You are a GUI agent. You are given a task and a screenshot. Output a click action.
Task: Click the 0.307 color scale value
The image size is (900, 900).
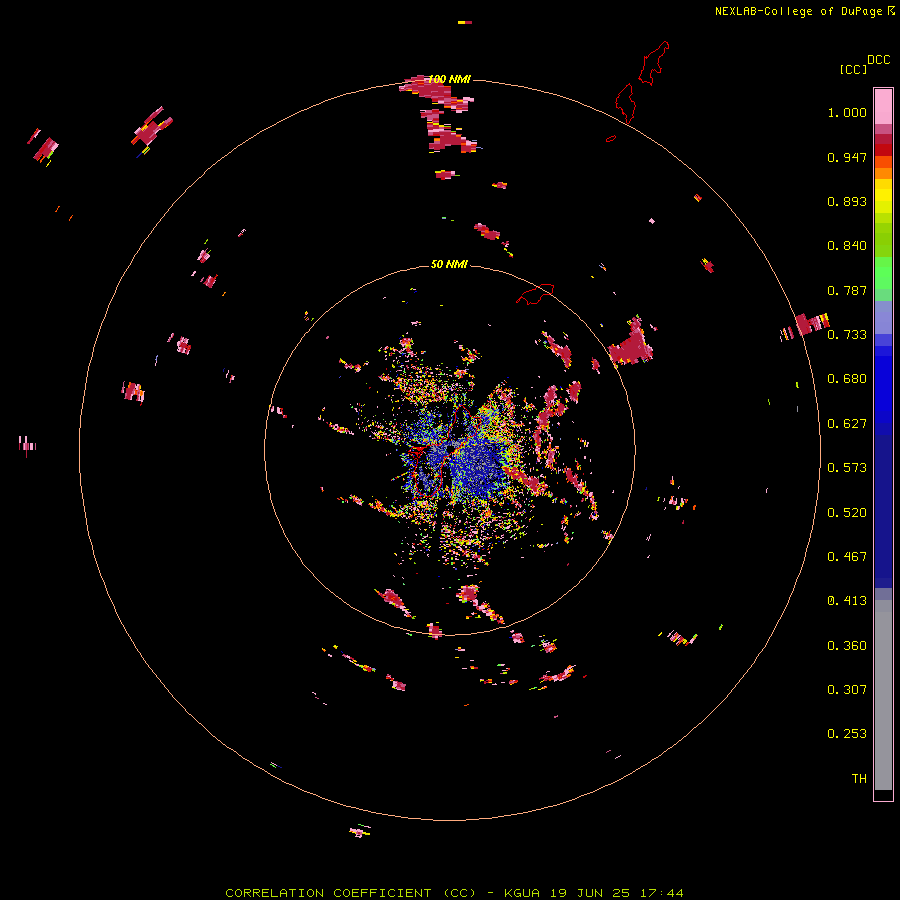(x=847, y=690)
